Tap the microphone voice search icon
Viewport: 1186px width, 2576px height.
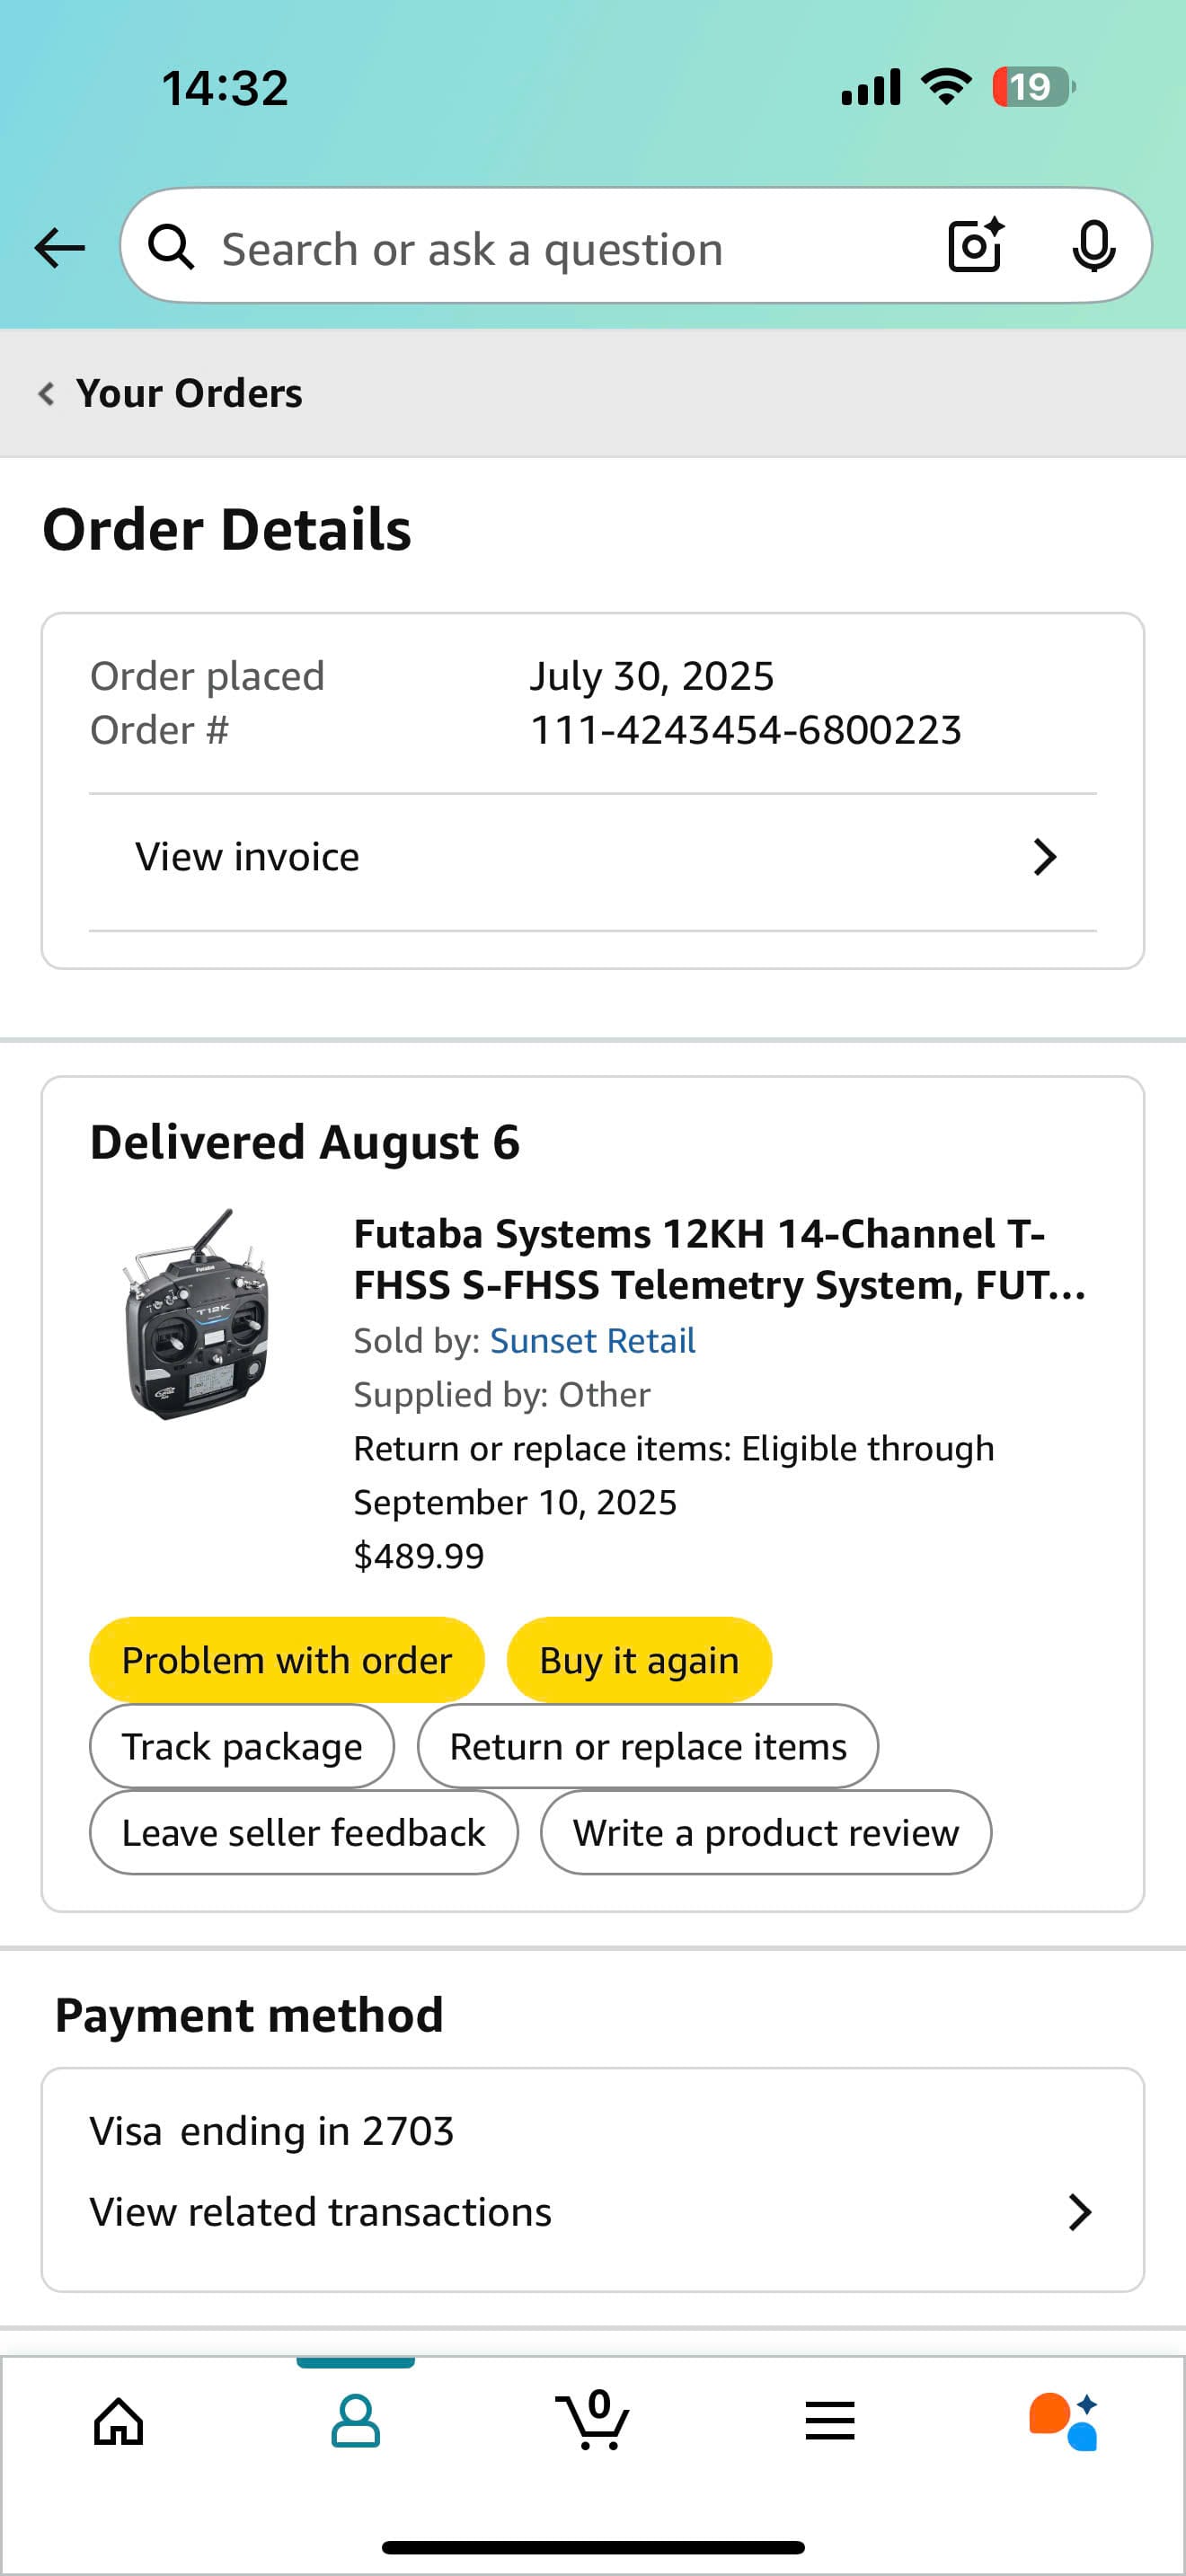tap(1093, 246)
